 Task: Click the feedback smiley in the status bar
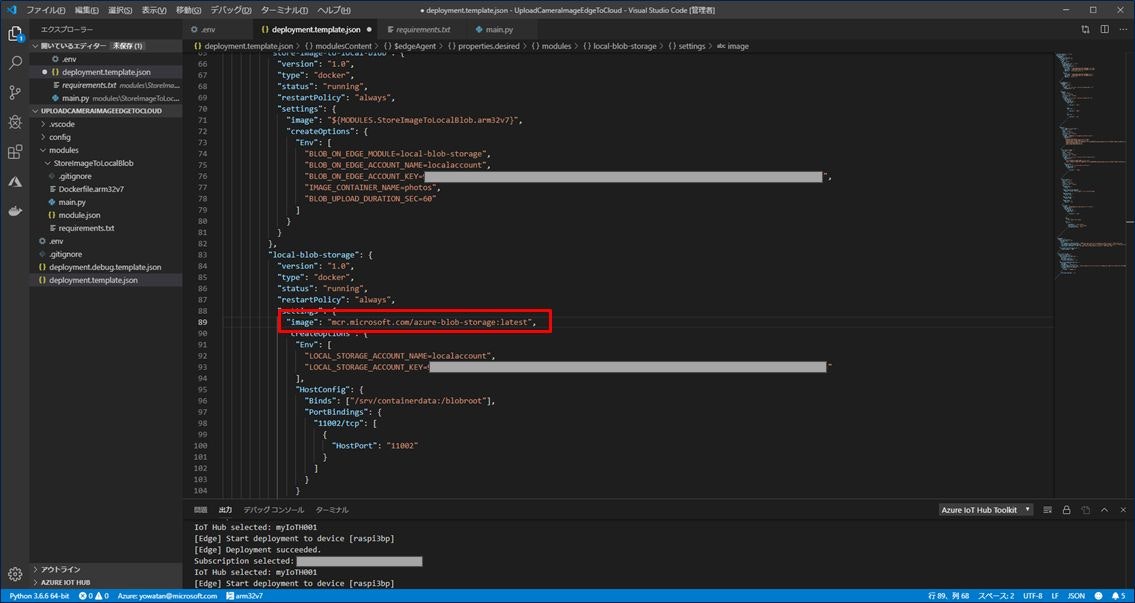[x=1098, y=595]
